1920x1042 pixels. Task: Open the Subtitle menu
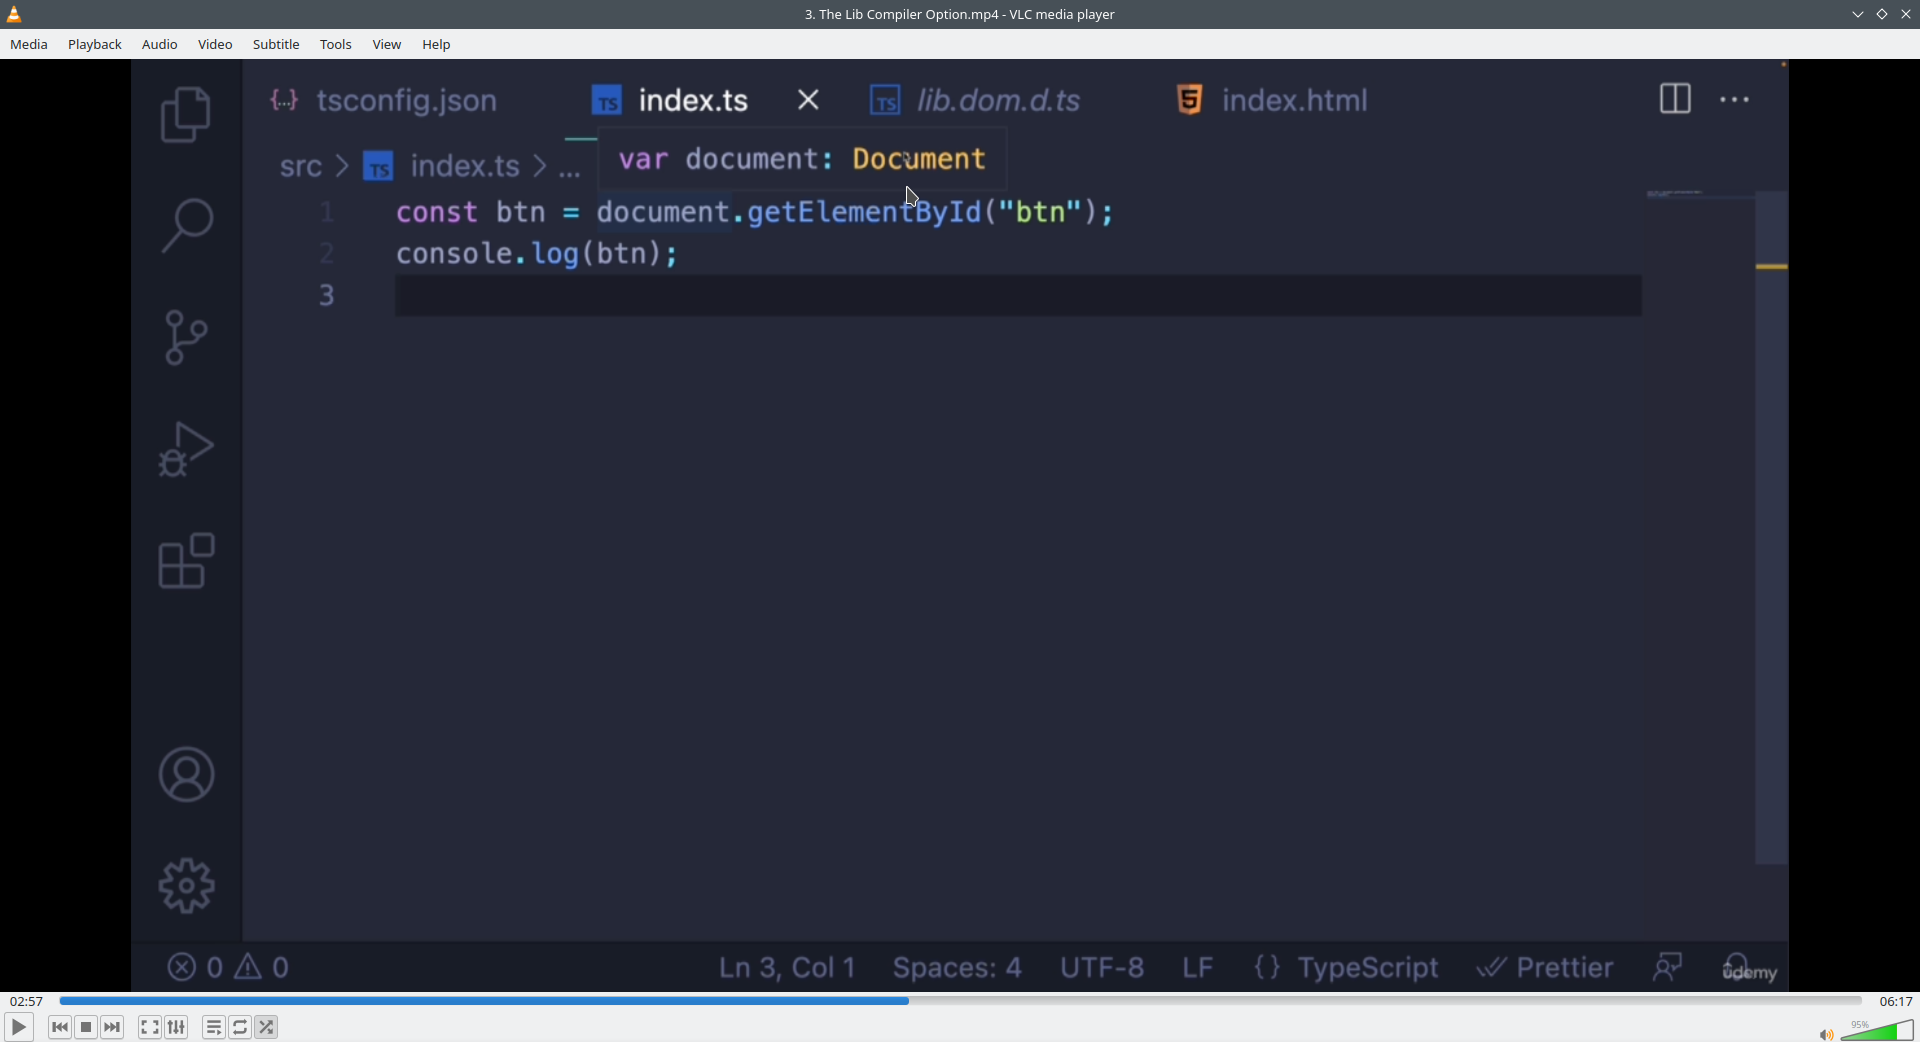click(x=277, y=45)
